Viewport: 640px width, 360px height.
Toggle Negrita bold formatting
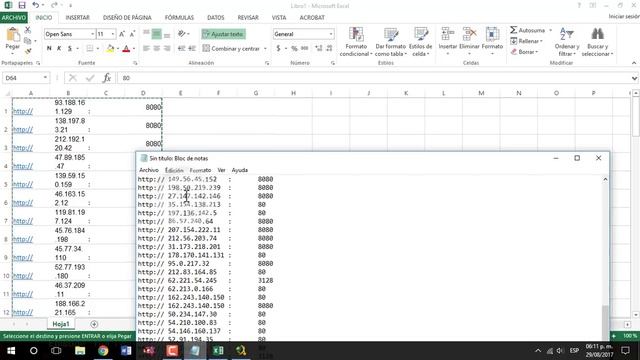click(49, 48)
